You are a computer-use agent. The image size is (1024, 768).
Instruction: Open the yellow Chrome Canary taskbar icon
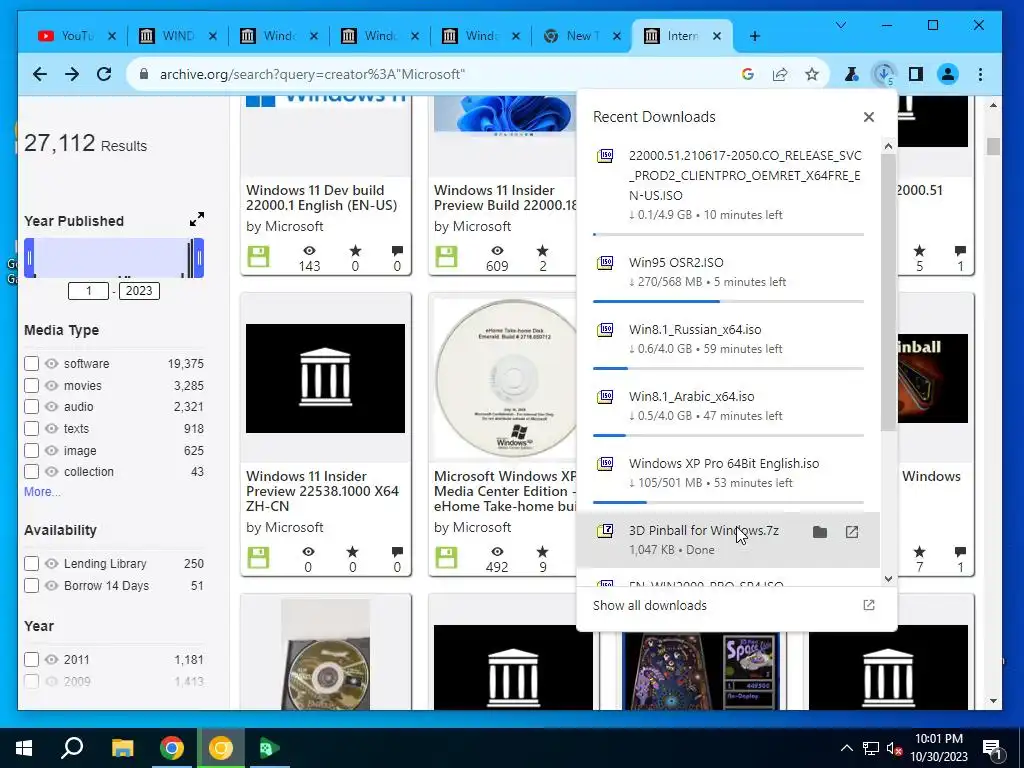221,748
